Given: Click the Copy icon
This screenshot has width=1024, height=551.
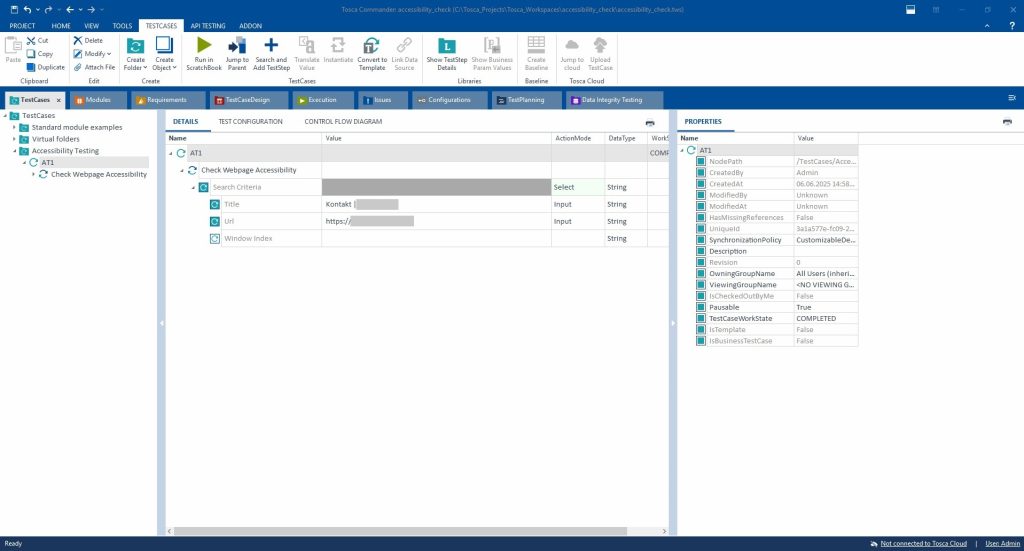Looking at the screenshot, I should (x=31, y=54).
